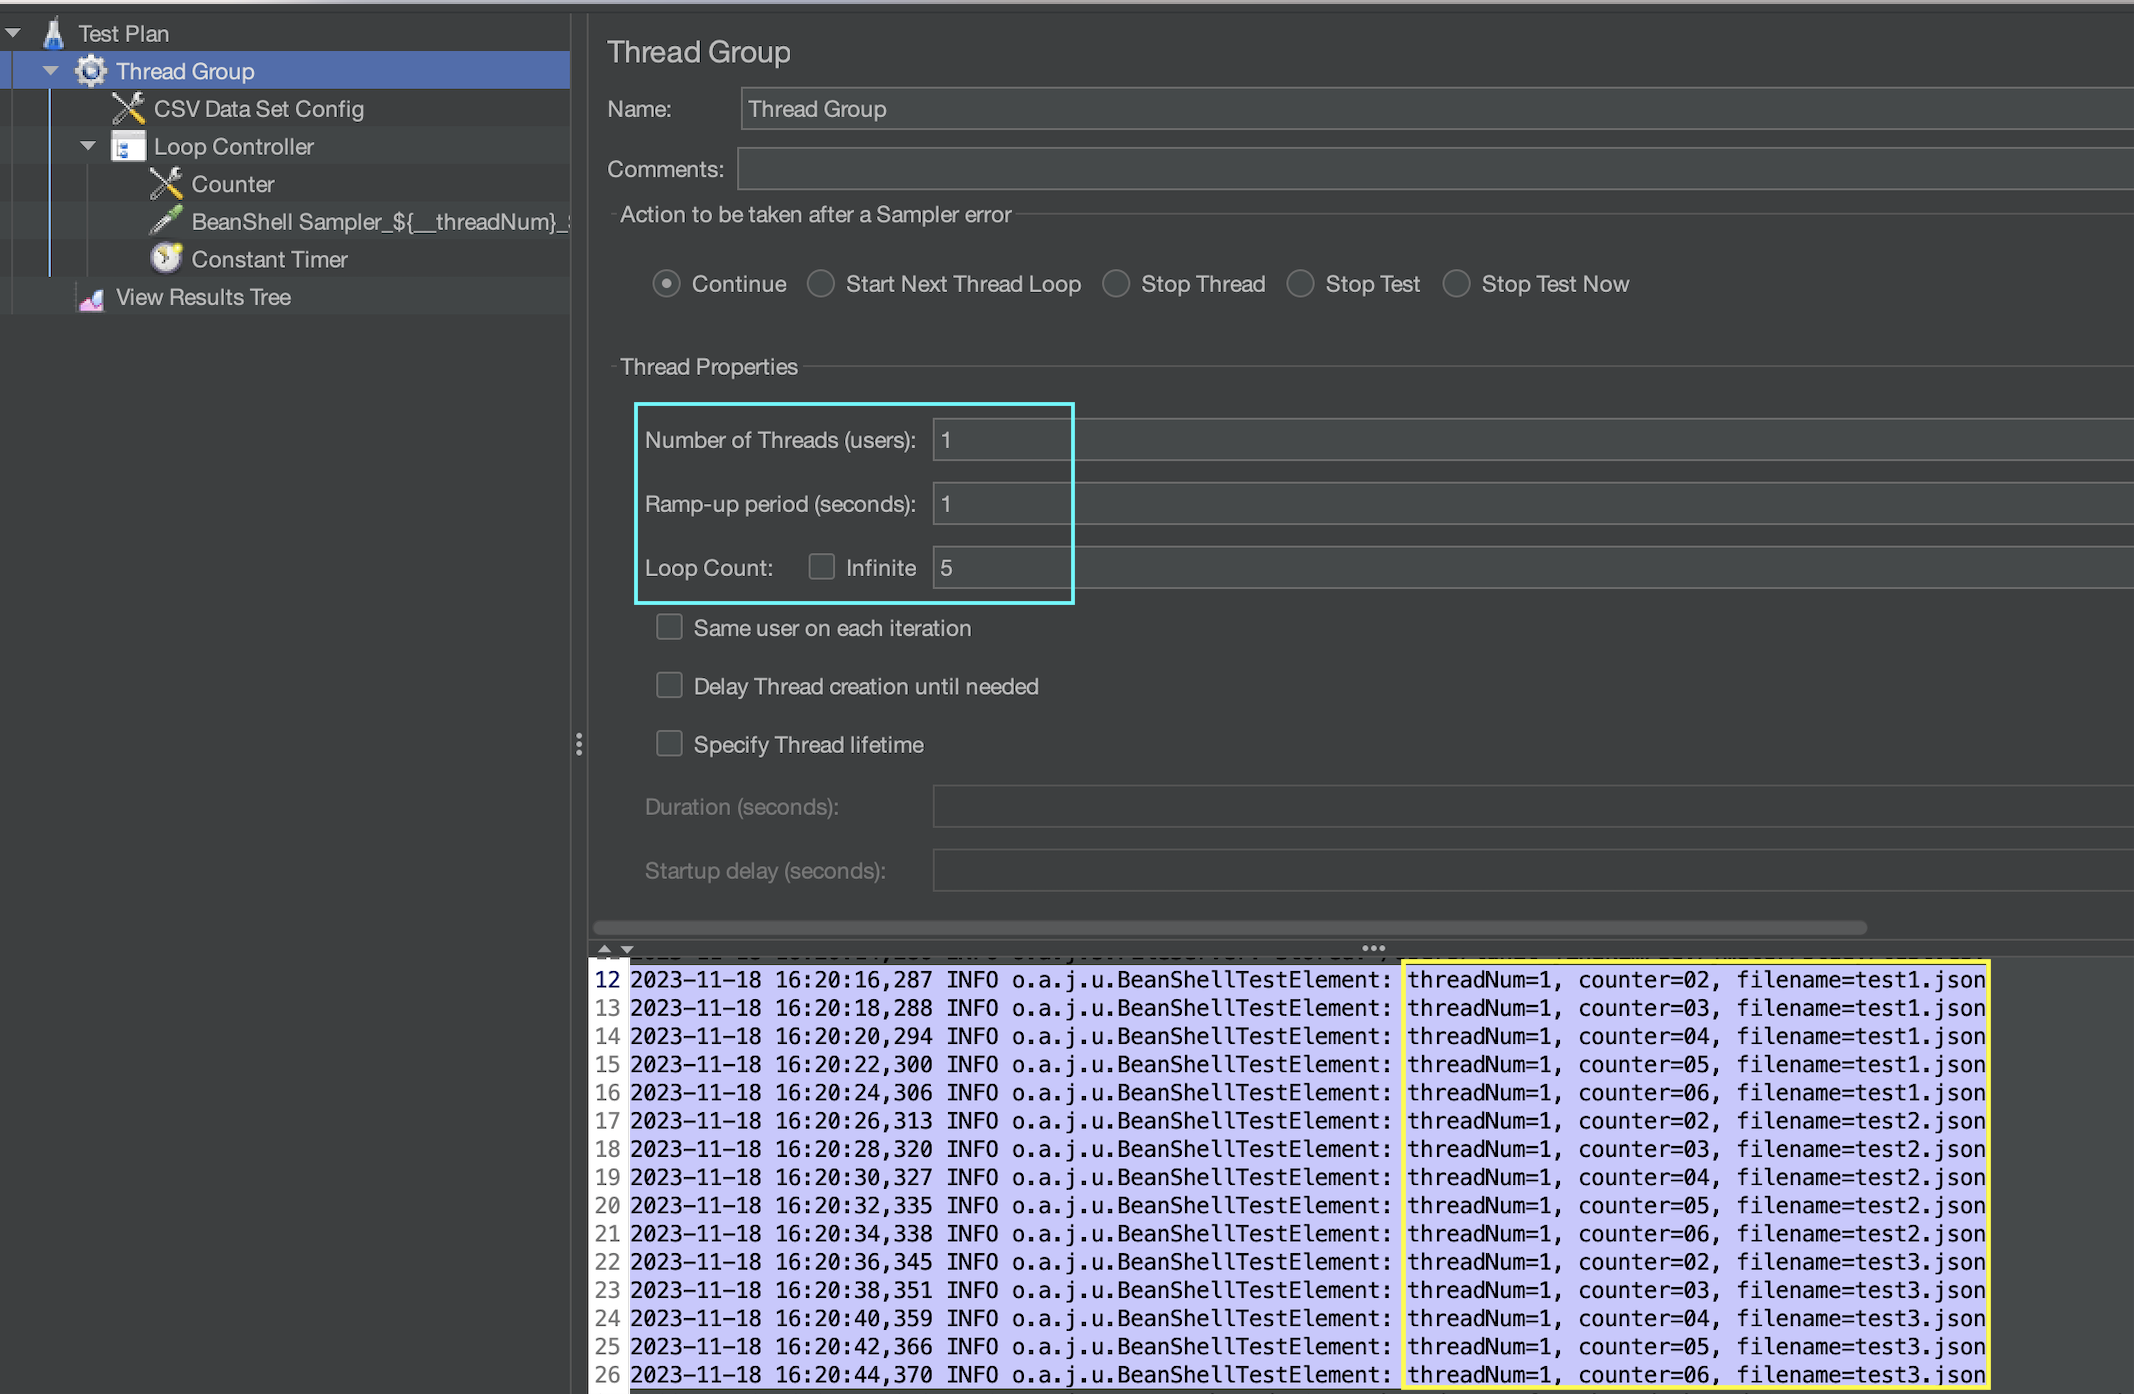Collapse the Loop Controller node arrow
Screen dimensions: 2134x1394
coord(88,146)
